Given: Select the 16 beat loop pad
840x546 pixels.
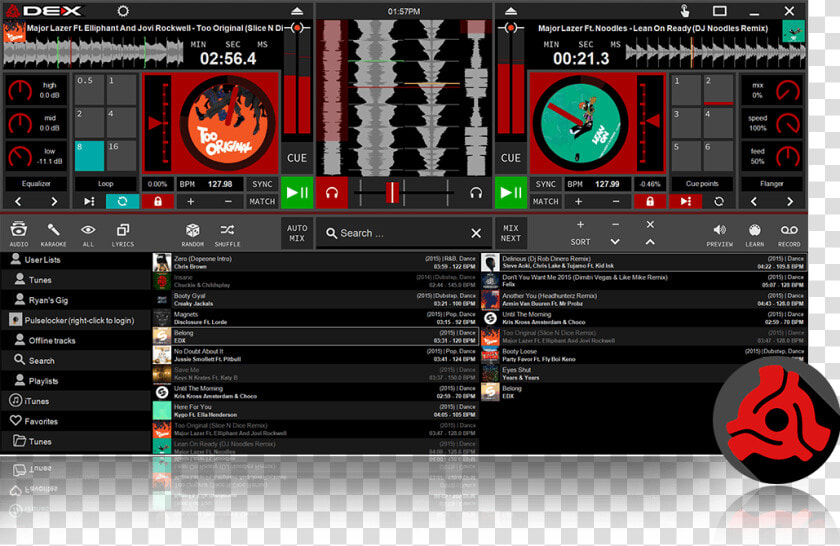Looking at the screenshot, I should point(121,155).
